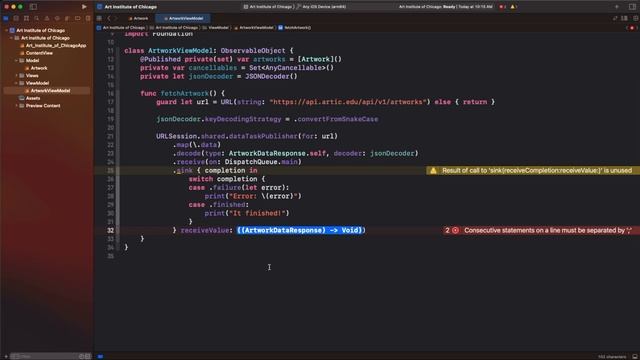Open the related items grid menu
640x360 pixels.
[x=99, y=18]
